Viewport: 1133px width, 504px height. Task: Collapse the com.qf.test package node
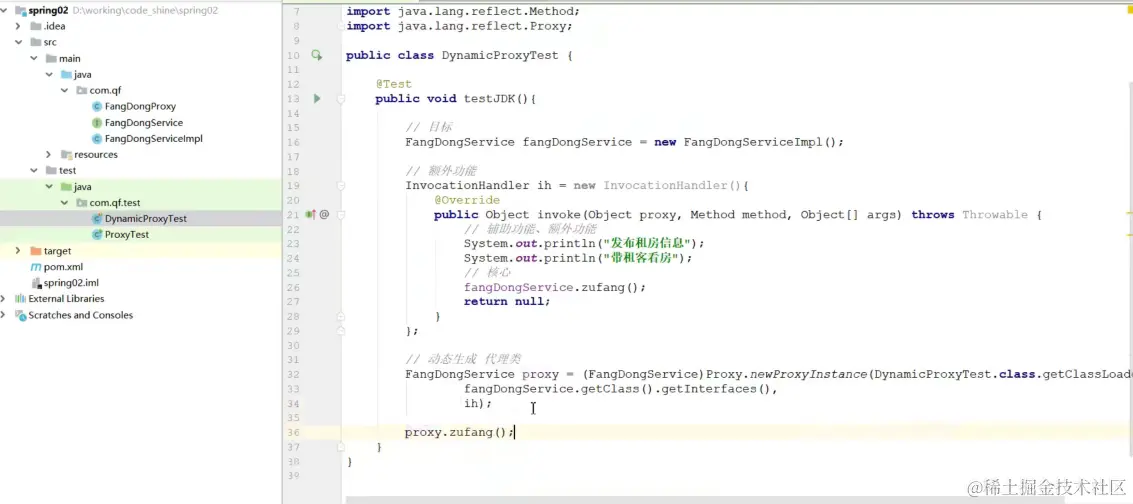(64, 203)
